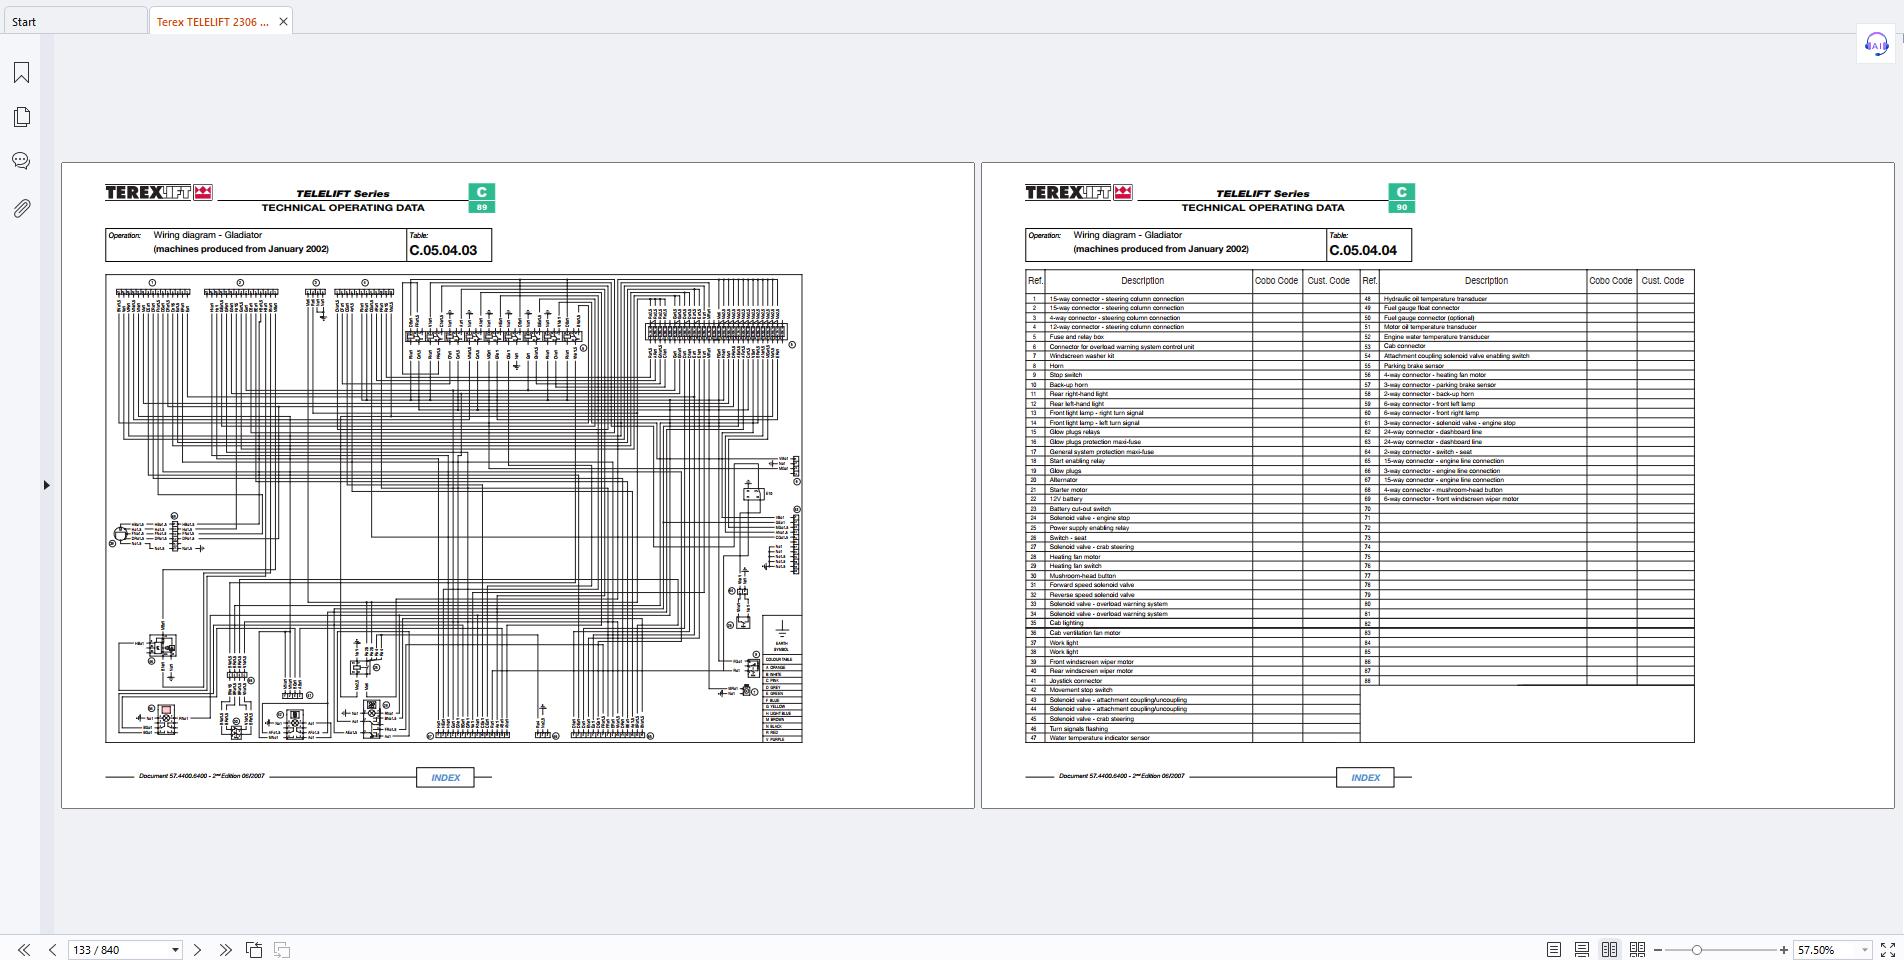Click row '12V battery'
The height and width of the screenshot is (960, 1904).
pyautogui.click(x=1192, y=499)
